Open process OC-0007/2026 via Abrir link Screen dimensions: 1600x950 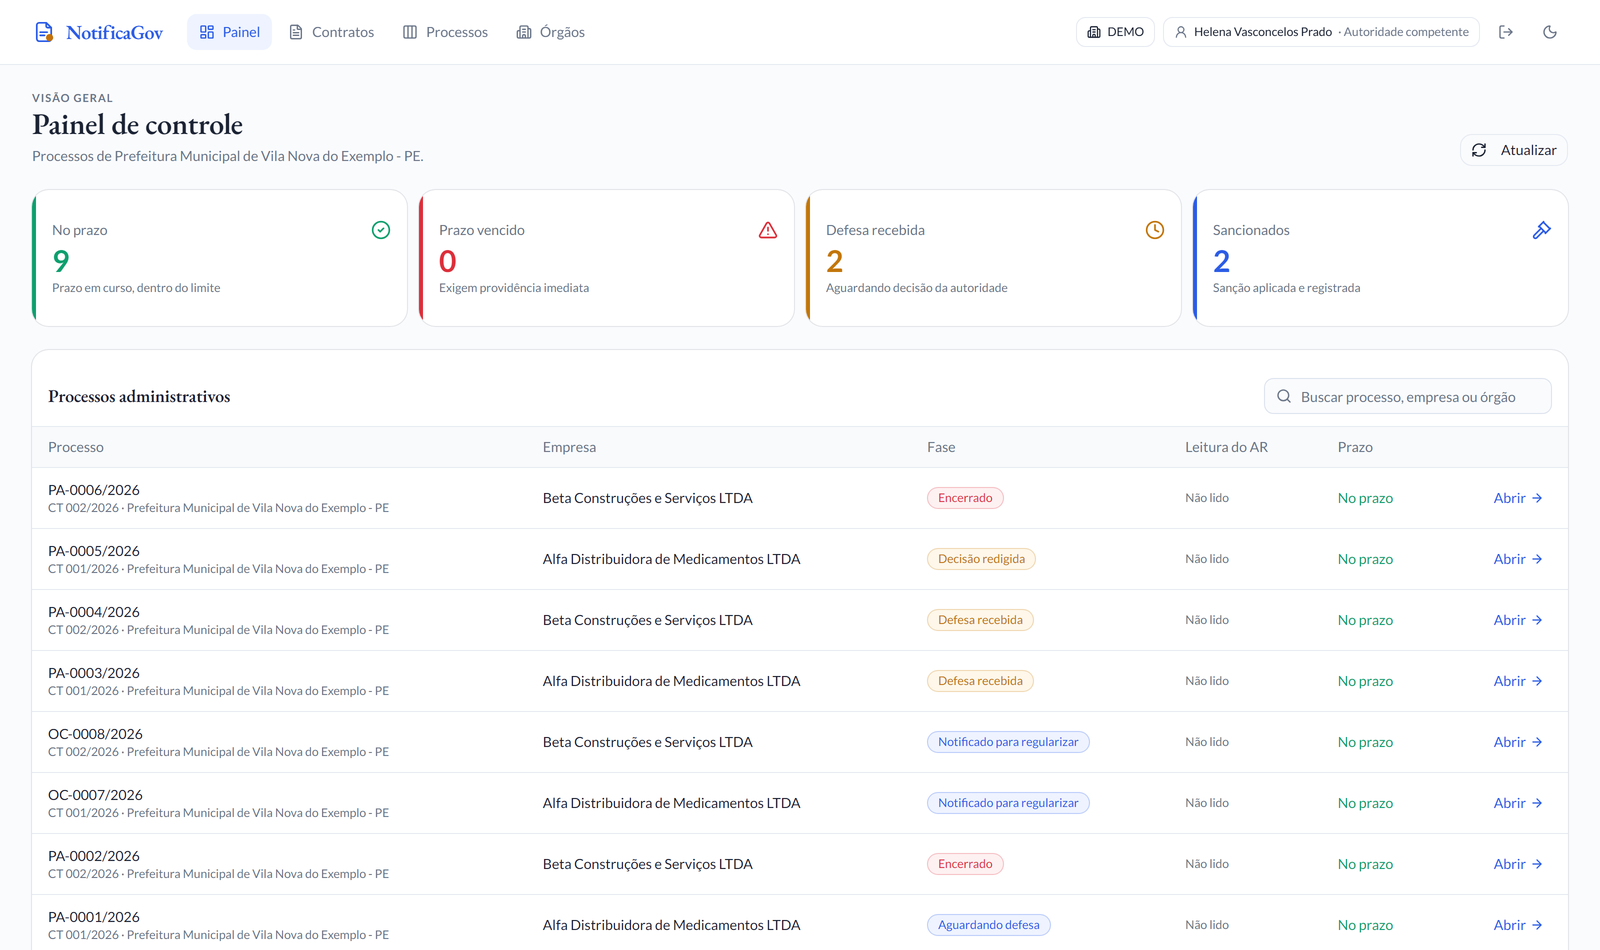1518,803
